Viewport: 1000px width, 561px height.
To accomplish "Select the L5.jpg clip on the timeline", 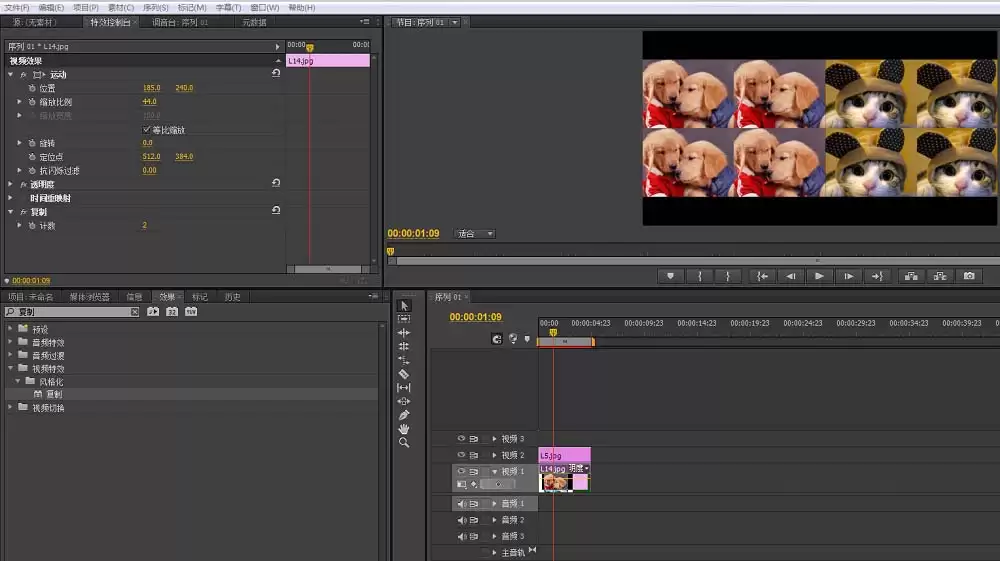I will click(x=564, y=455).
